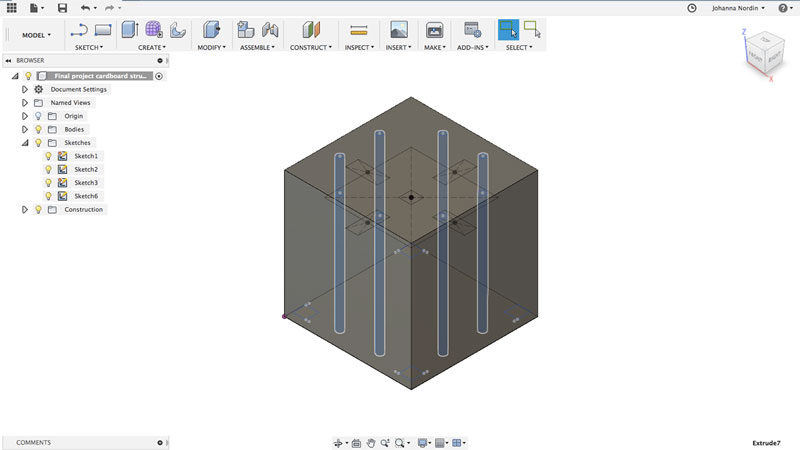Toggle visibility bulb of Bodies folder

point(38,129)
